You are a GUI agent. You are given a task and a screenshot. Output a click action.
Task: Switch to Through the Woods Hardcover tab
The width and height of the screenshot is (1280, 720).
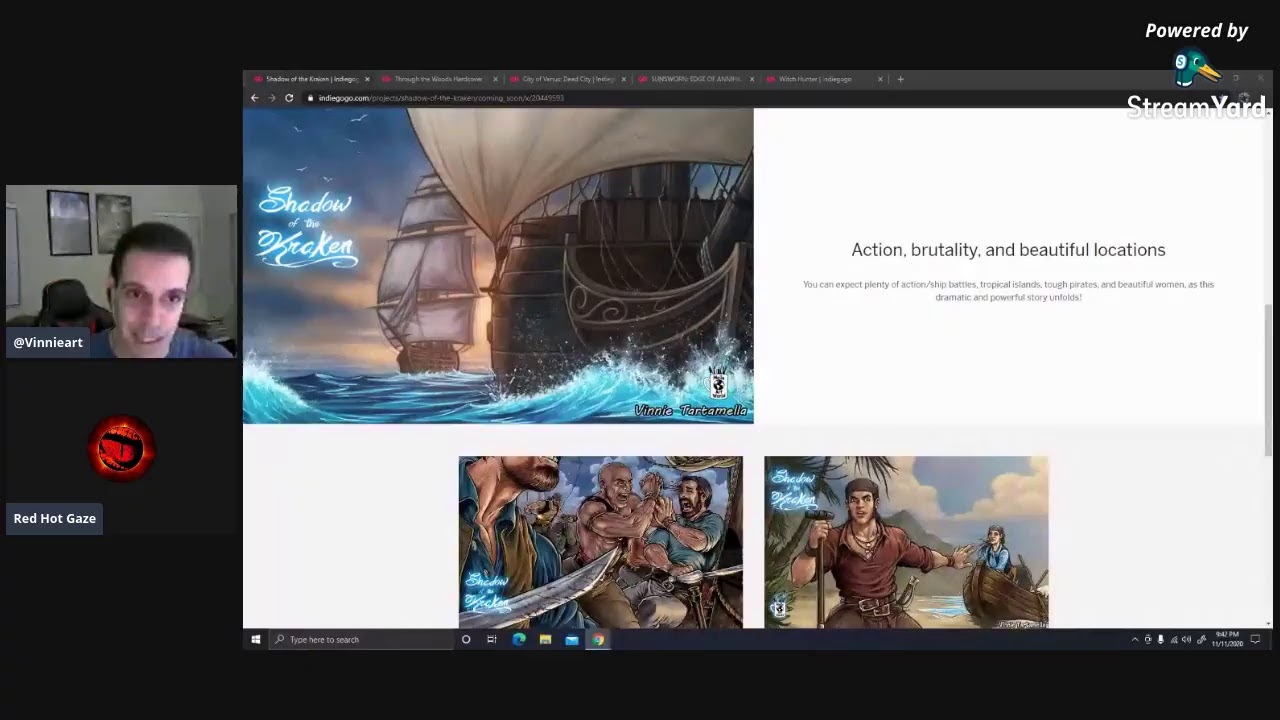[x=438, y=79]
